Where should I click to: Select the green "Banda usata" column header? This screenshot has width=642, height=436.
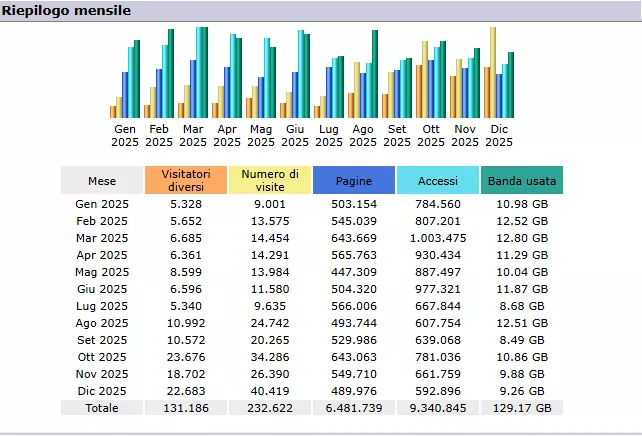(522, 180)
